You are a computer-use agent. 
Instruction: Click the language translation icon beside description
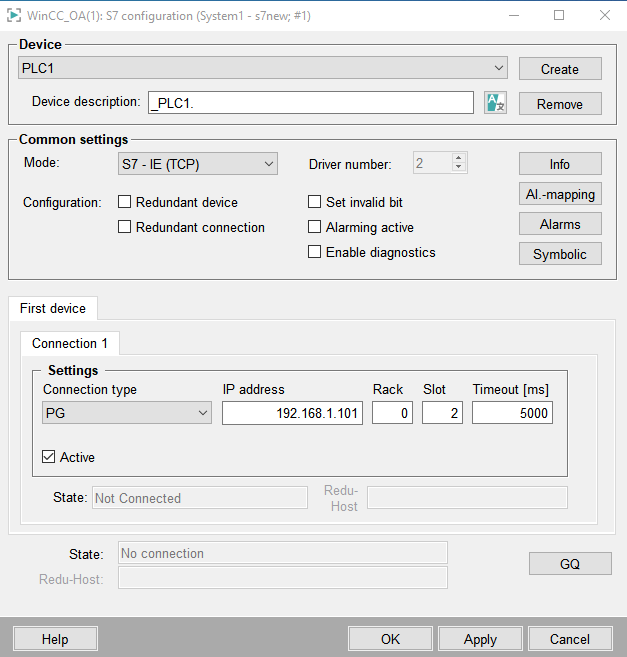click(x=495, y=103)
